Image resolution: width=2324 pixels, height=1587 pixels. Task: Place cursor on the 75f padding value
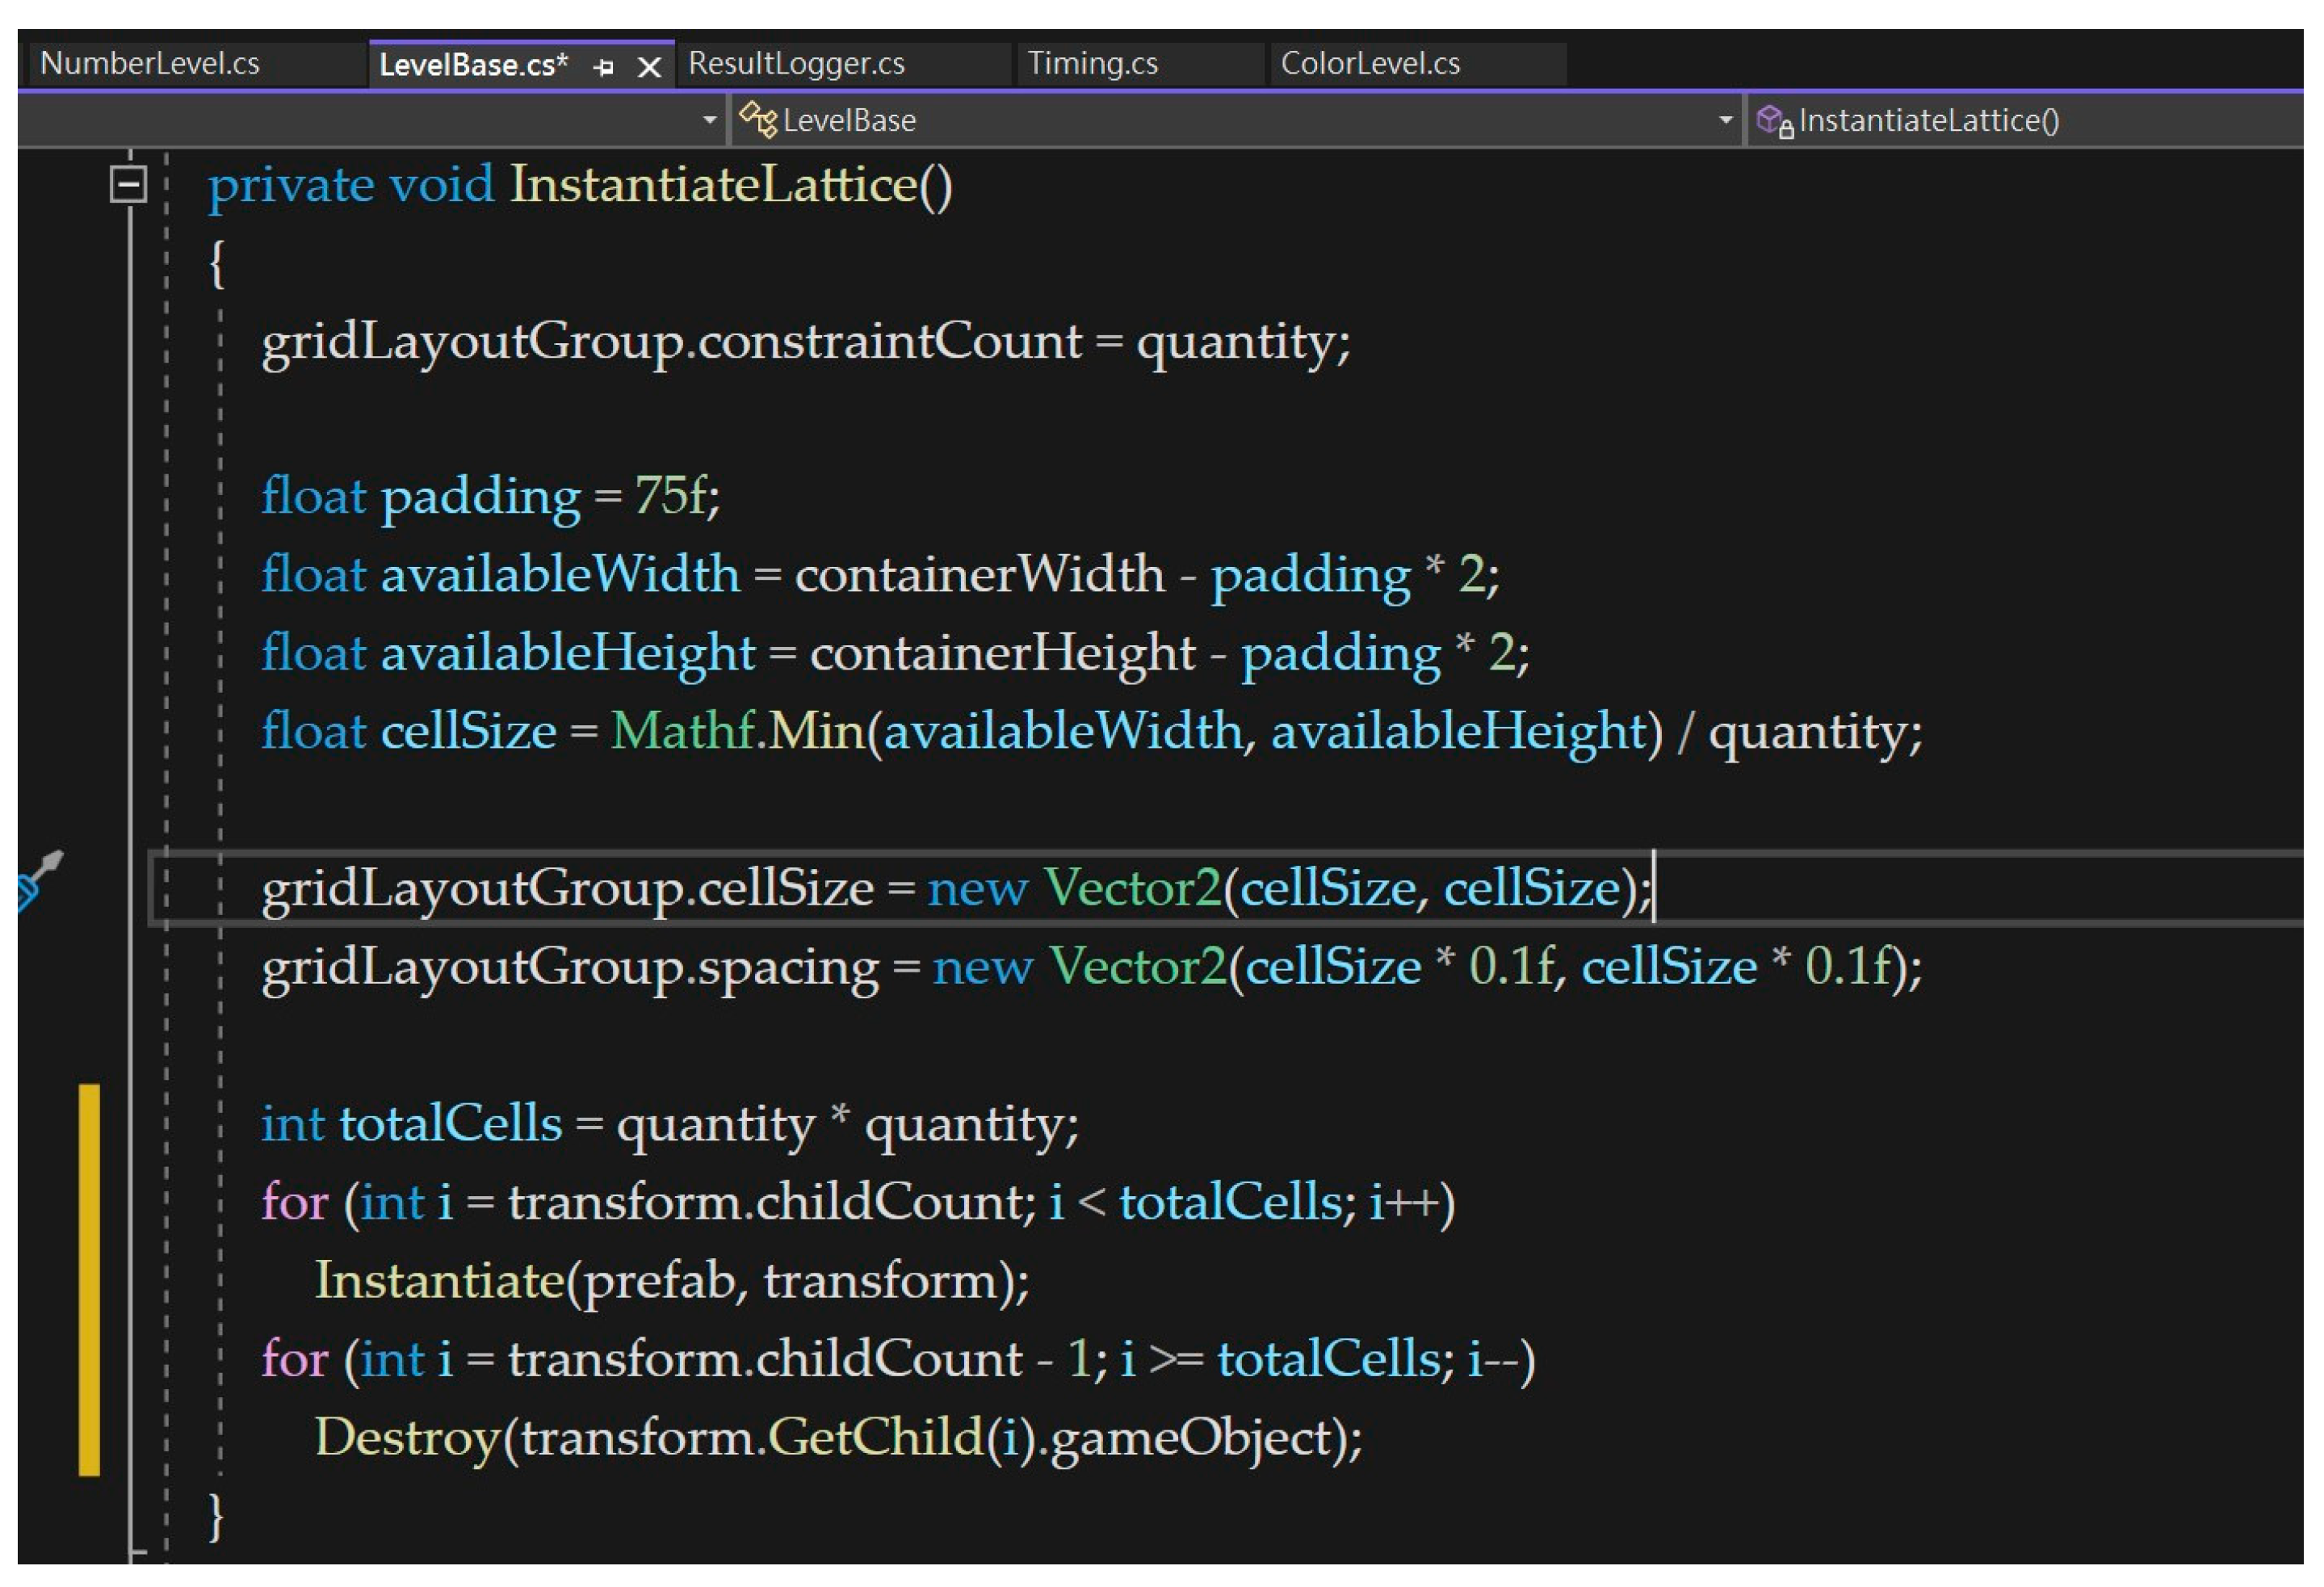click(670, 495)
